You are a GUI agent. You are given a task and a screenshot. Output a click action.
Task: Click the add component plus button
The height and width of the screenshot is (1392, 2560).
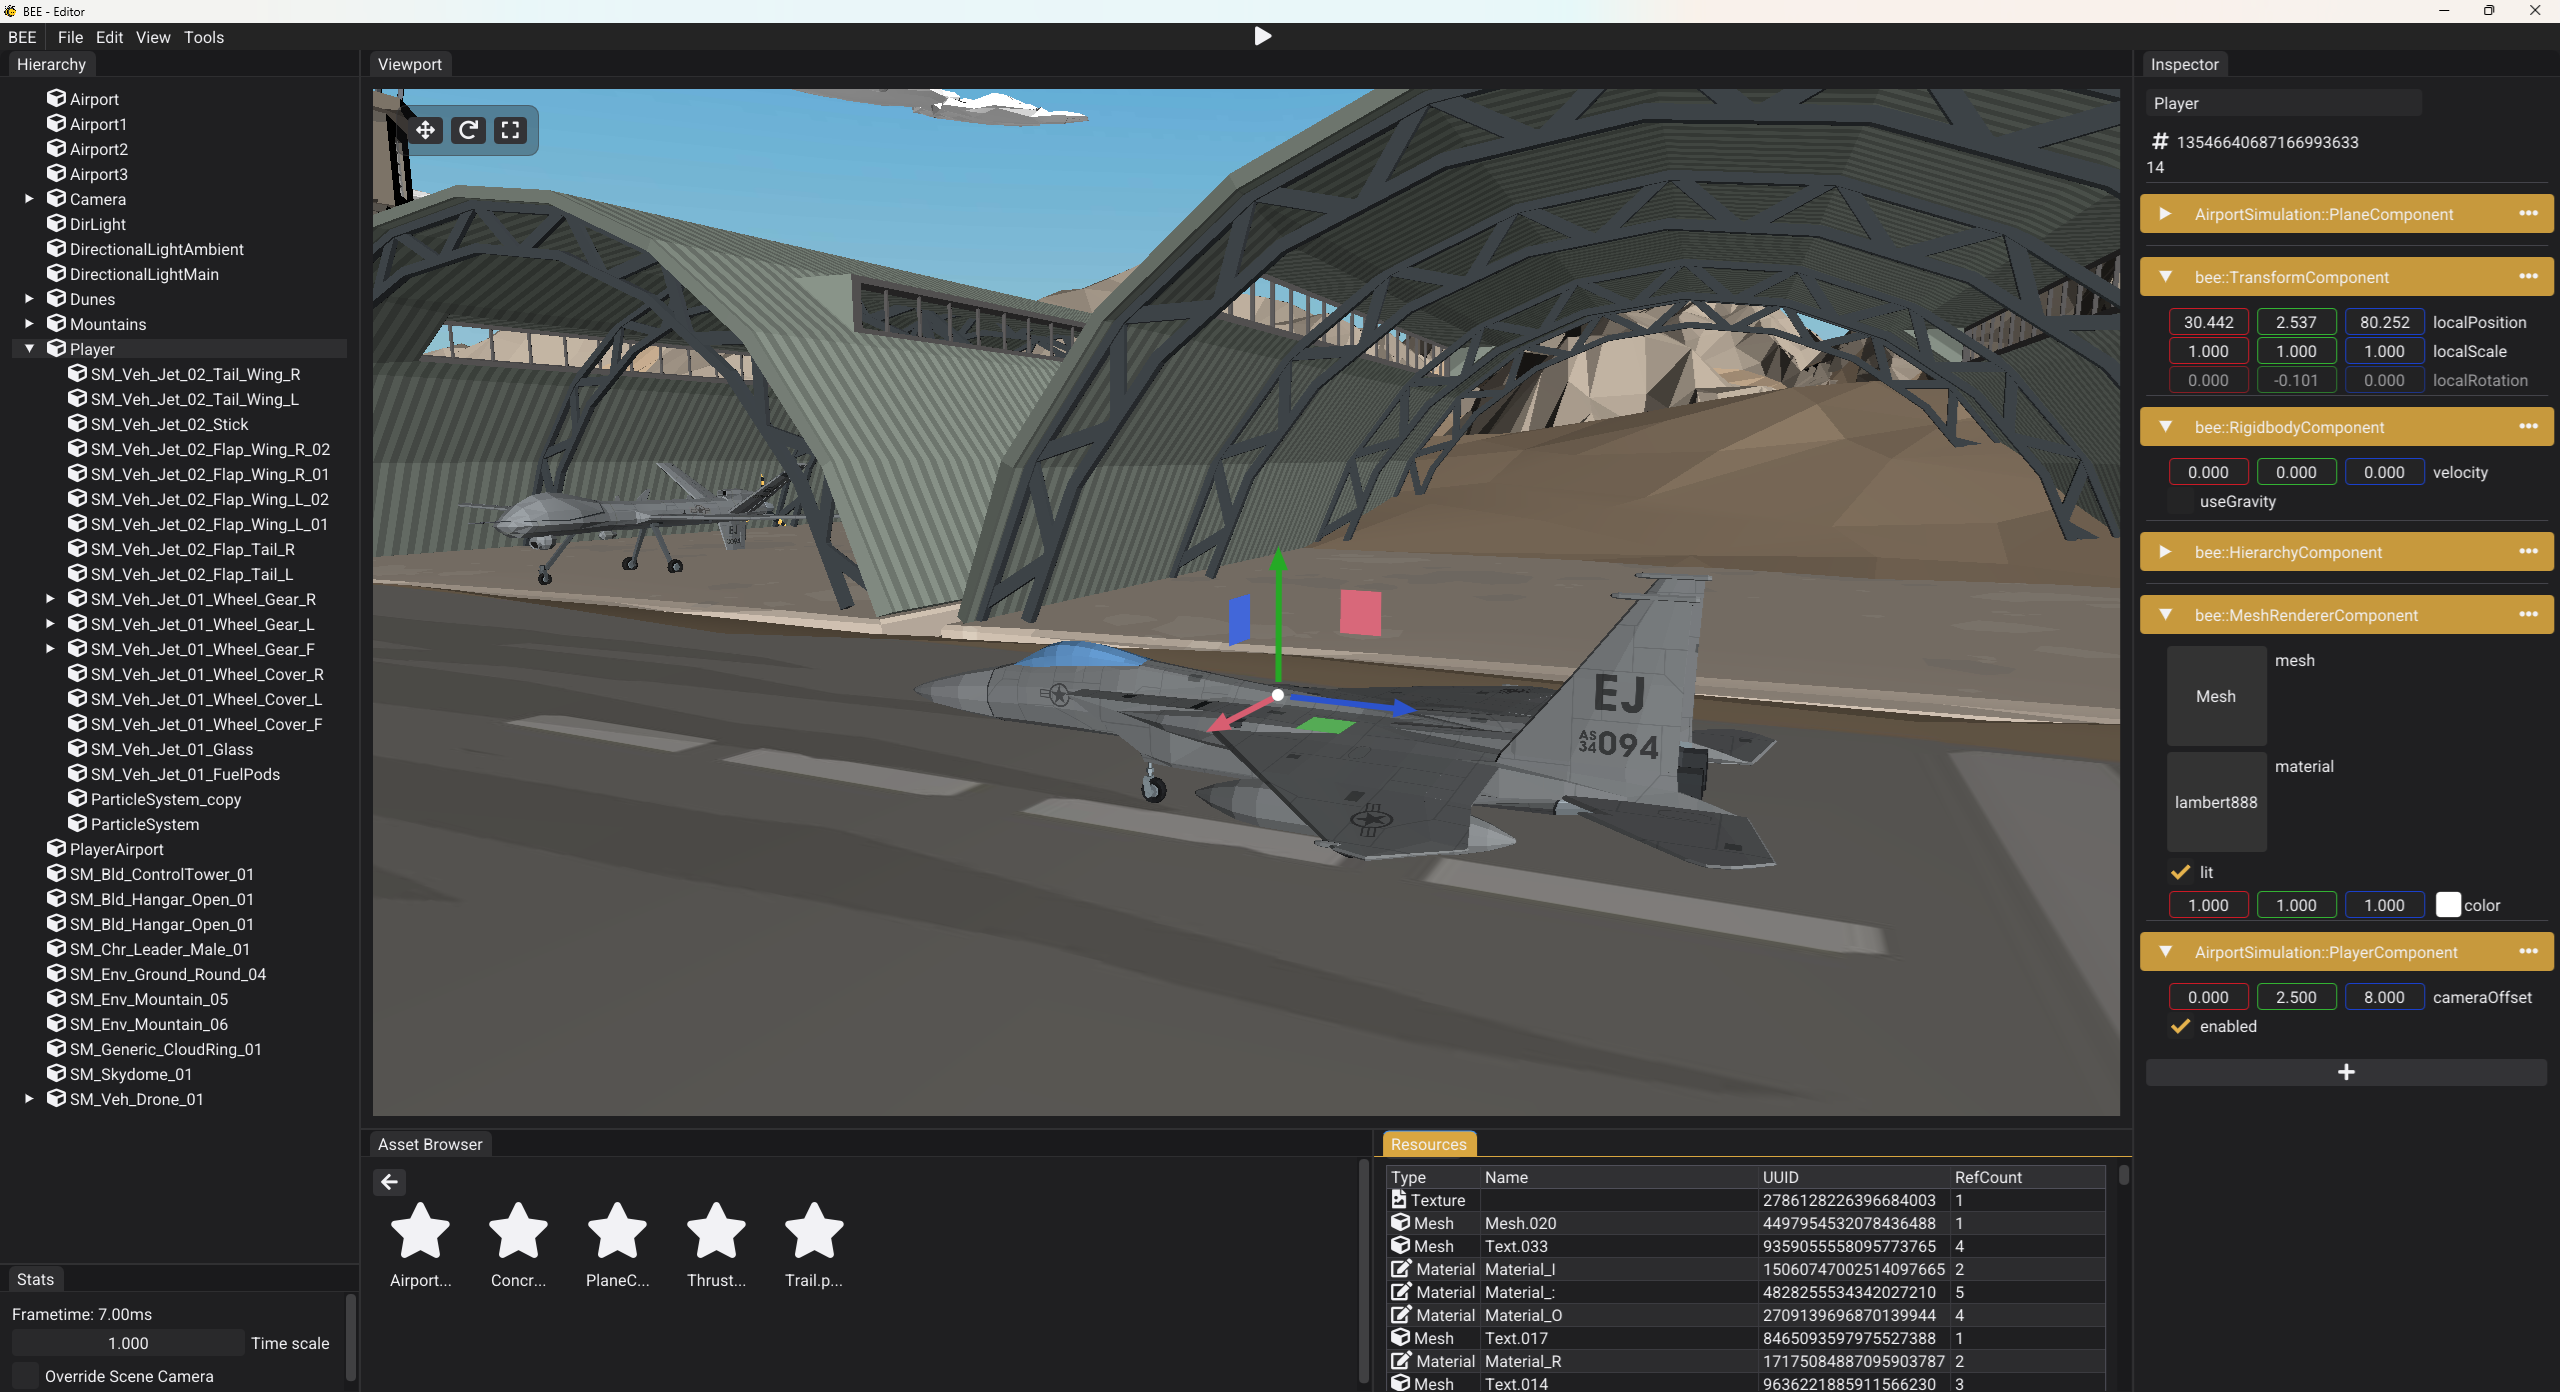2346,1071
